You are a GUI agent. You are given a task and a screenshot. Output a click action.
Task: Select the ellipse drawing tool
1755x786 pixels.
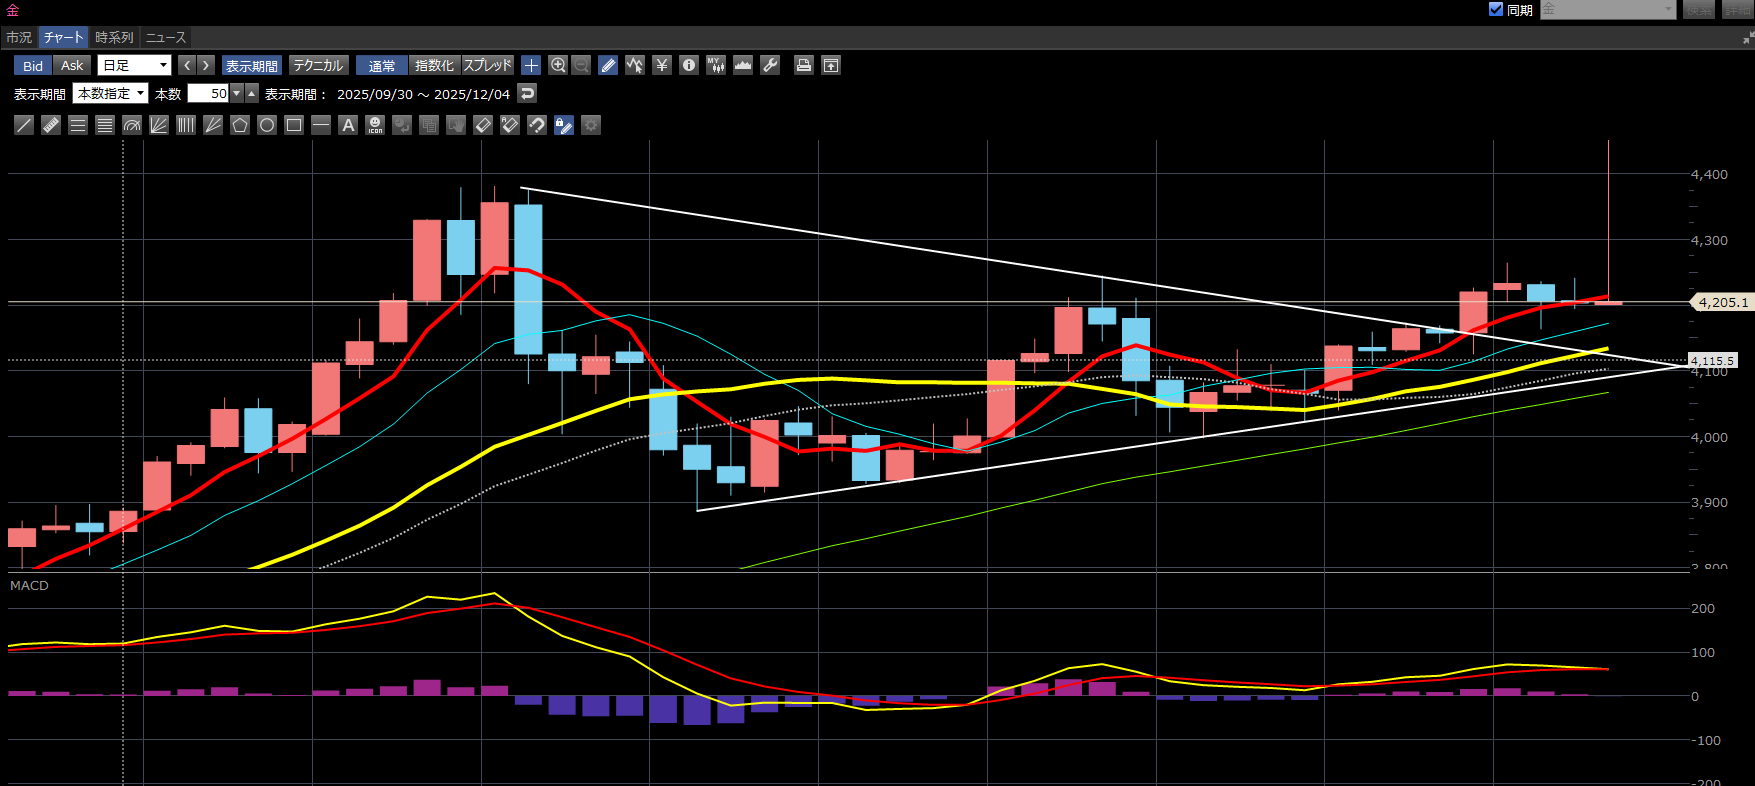(267, 125)
